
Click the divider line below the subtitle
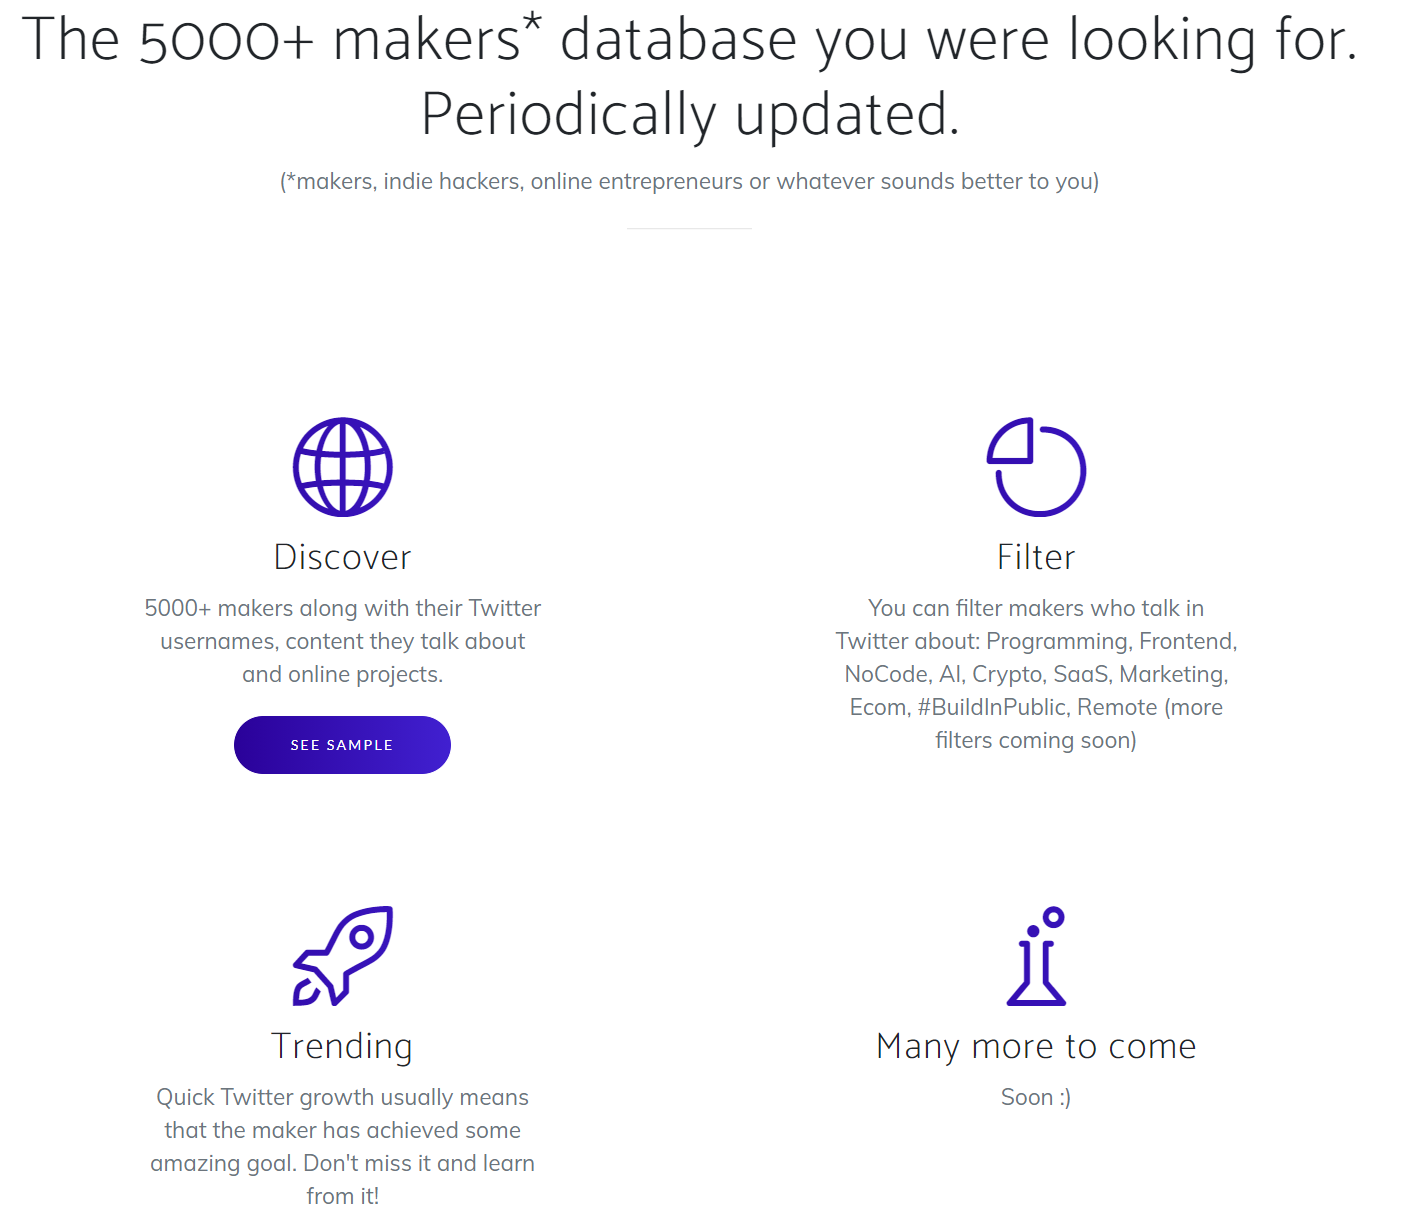[x=689, y=228]
